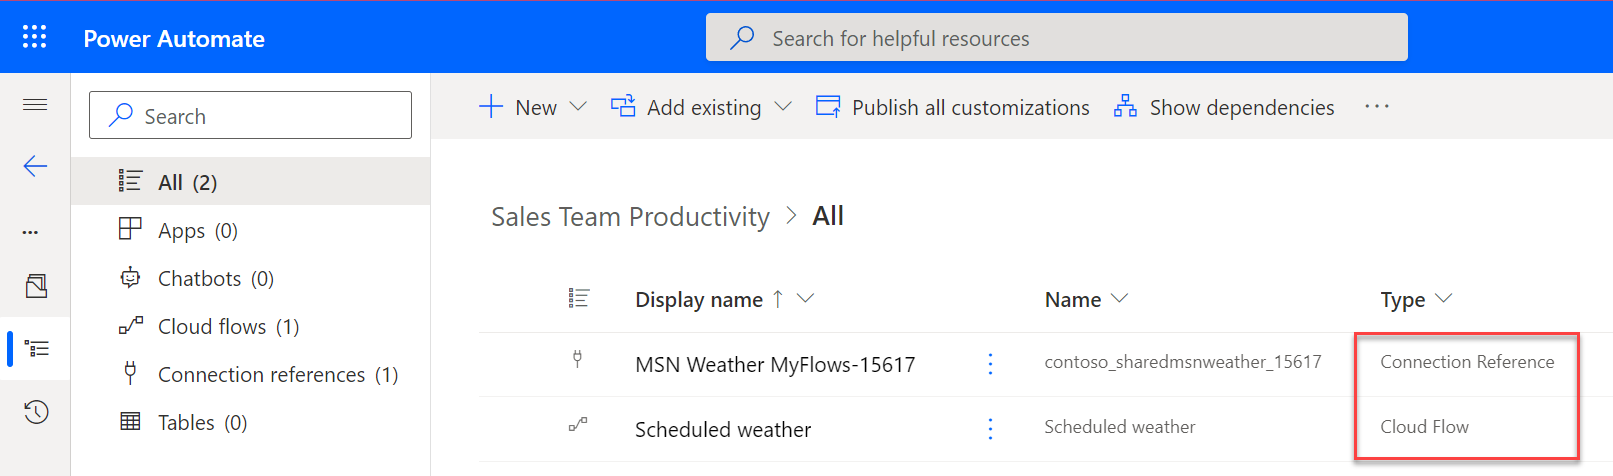Click the list view icon in table header
Screen dimensions: 1613x476
point(579,298)
